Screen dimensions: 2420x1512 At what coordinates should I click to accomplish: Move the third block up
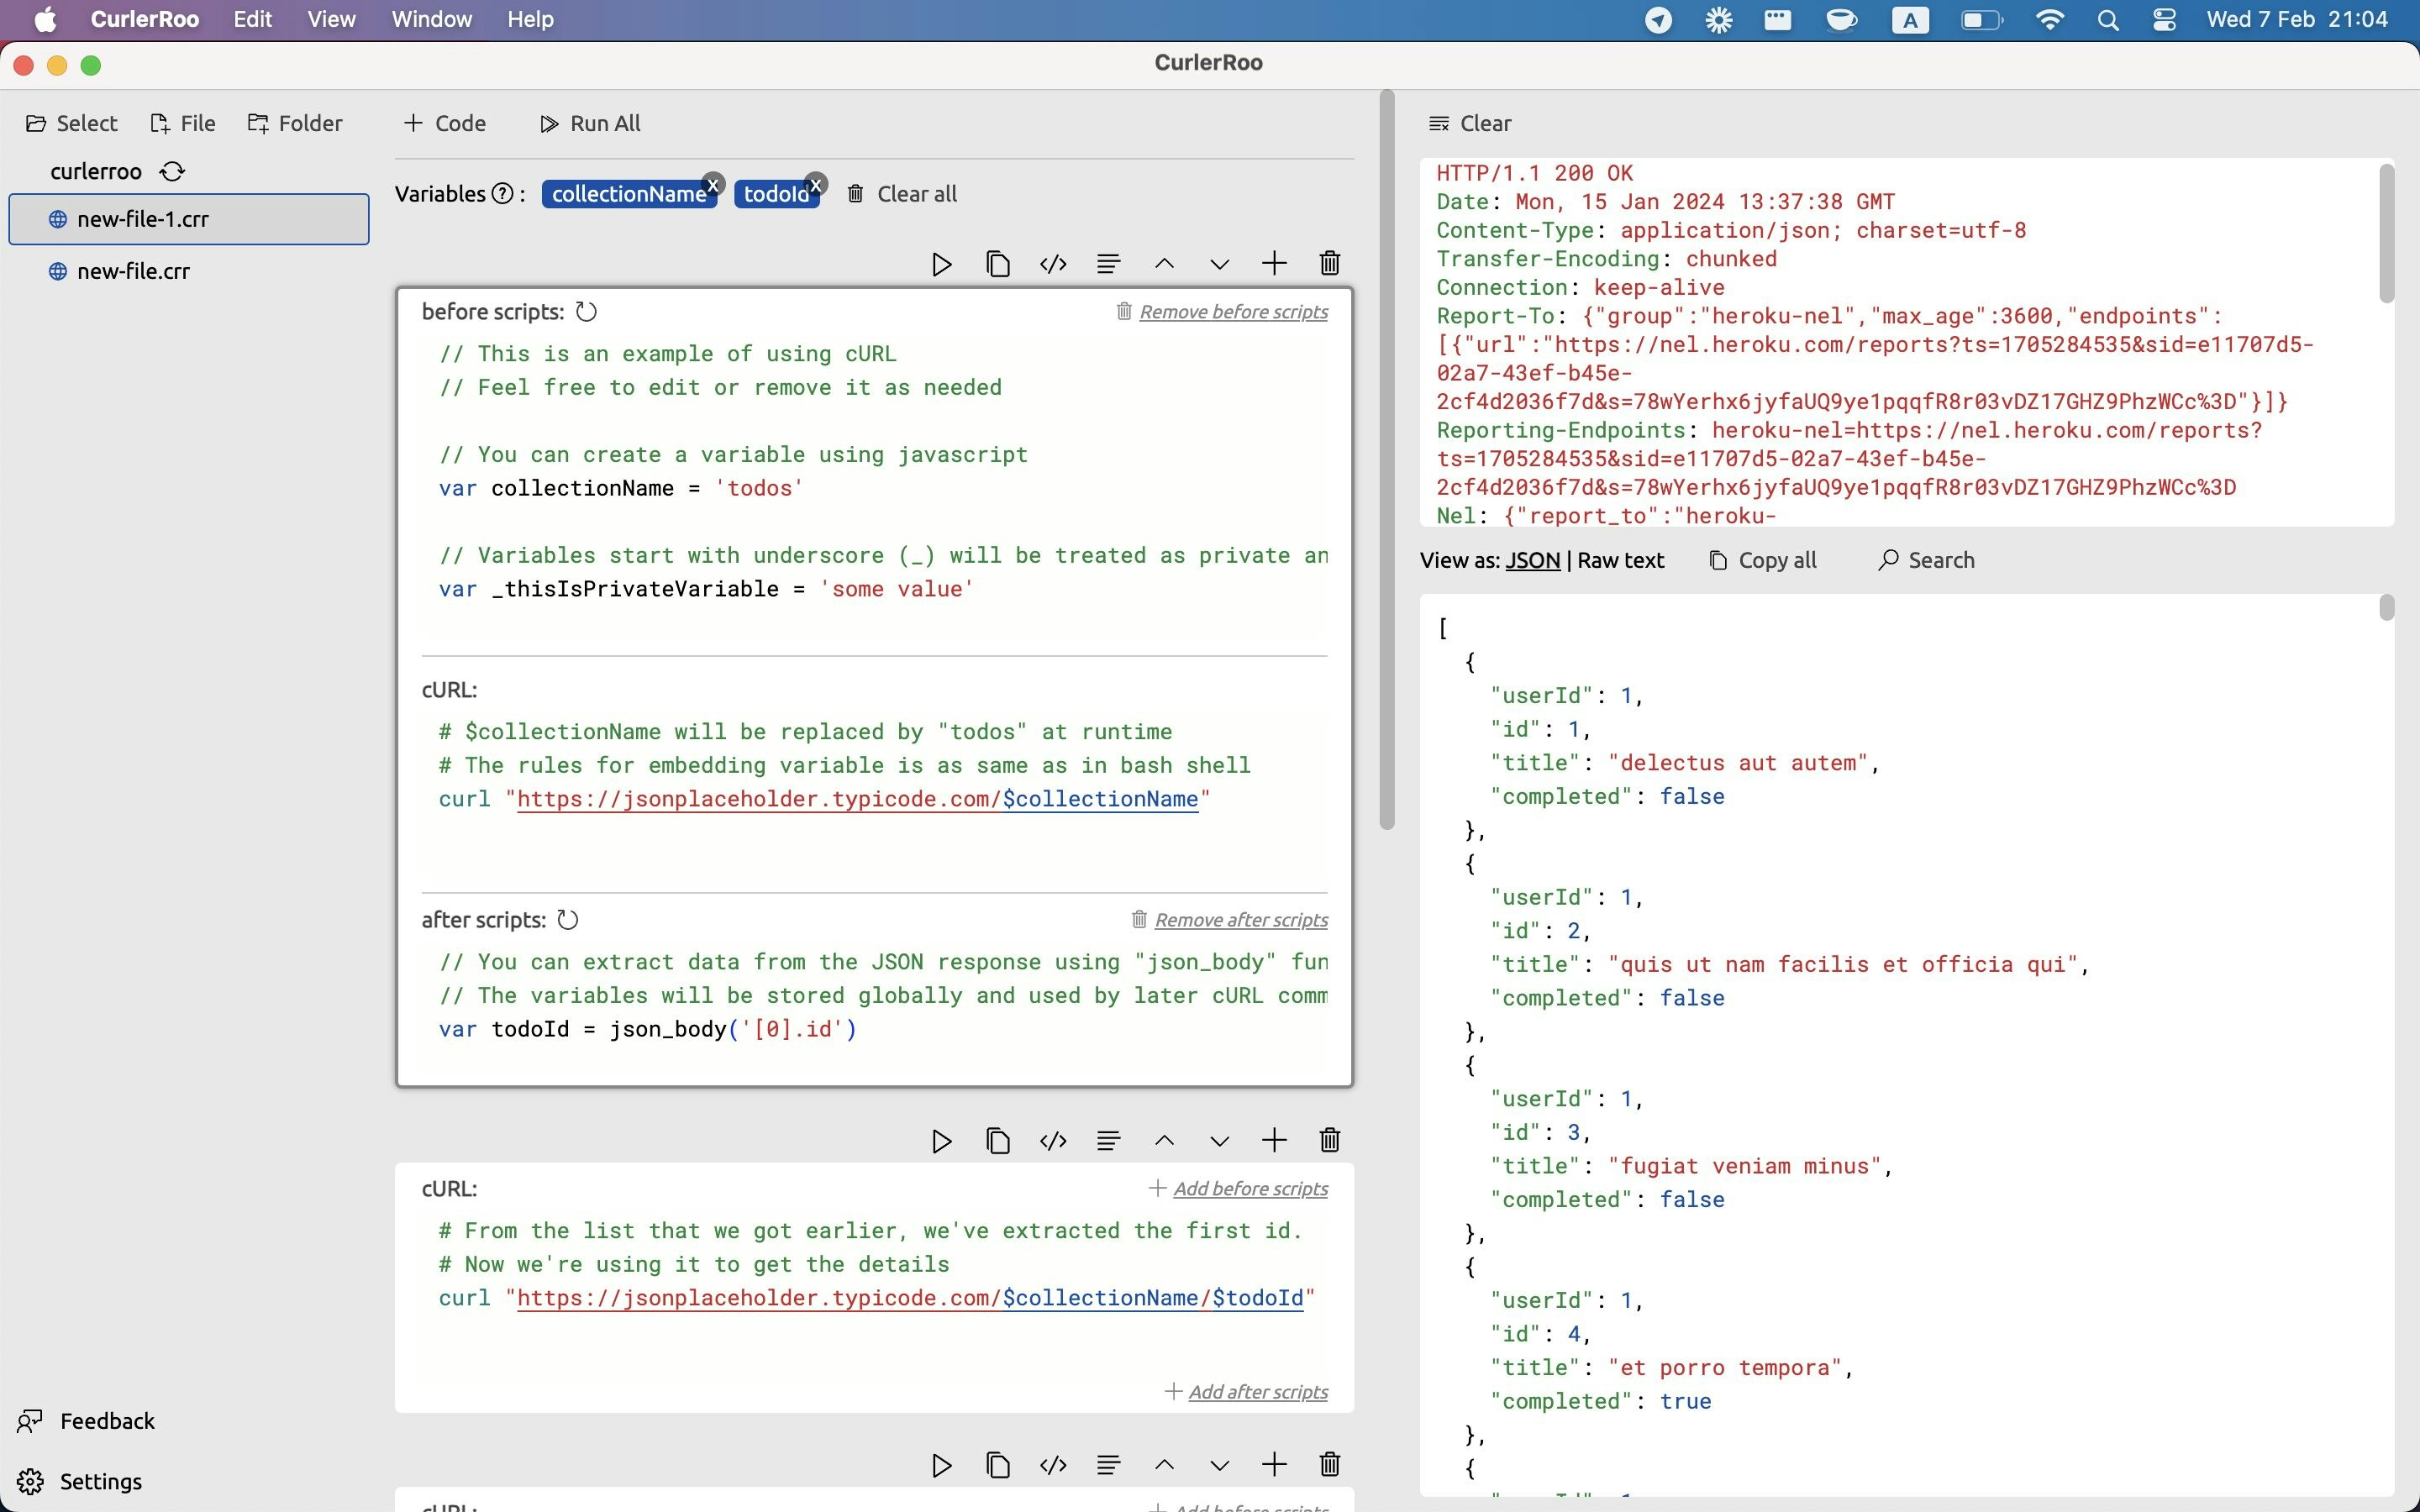click(1164, 1466)
